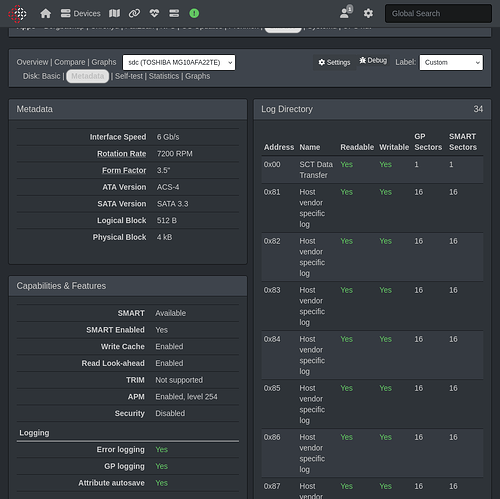
Task: Click the TRIM Not supported value
Action: [179, 380]
